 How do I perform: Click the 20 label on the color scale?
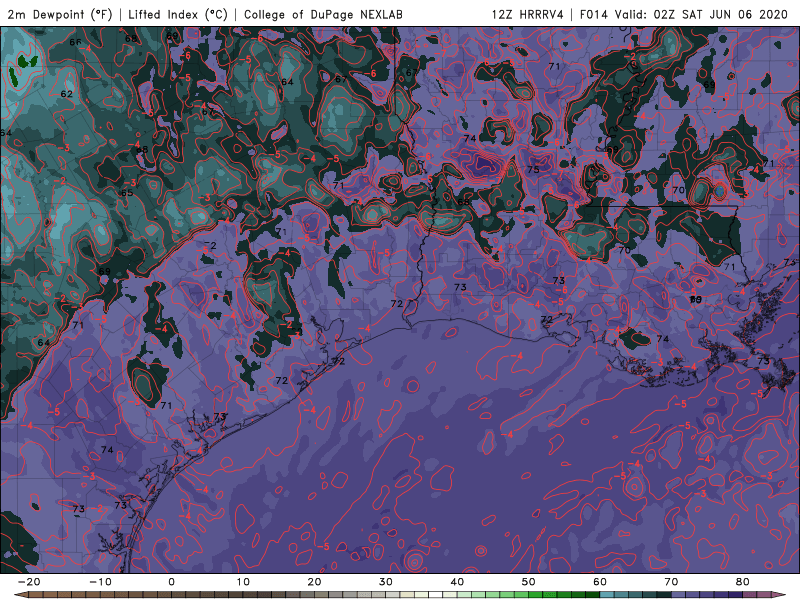(x=314, y=582)
